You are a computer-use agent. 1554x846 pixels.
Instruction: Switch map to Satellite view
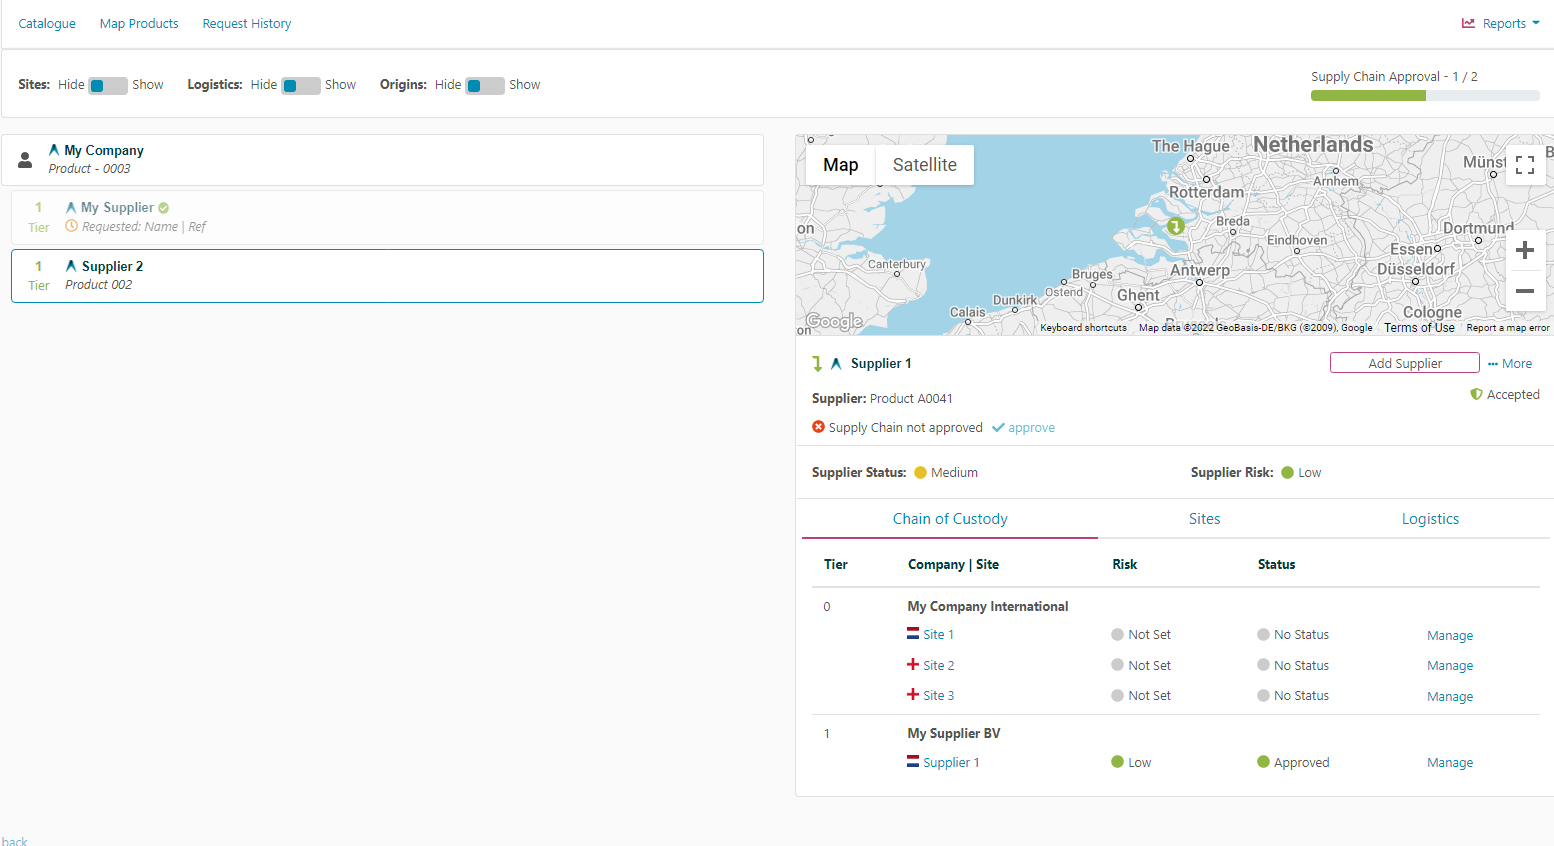pos(924,165)
